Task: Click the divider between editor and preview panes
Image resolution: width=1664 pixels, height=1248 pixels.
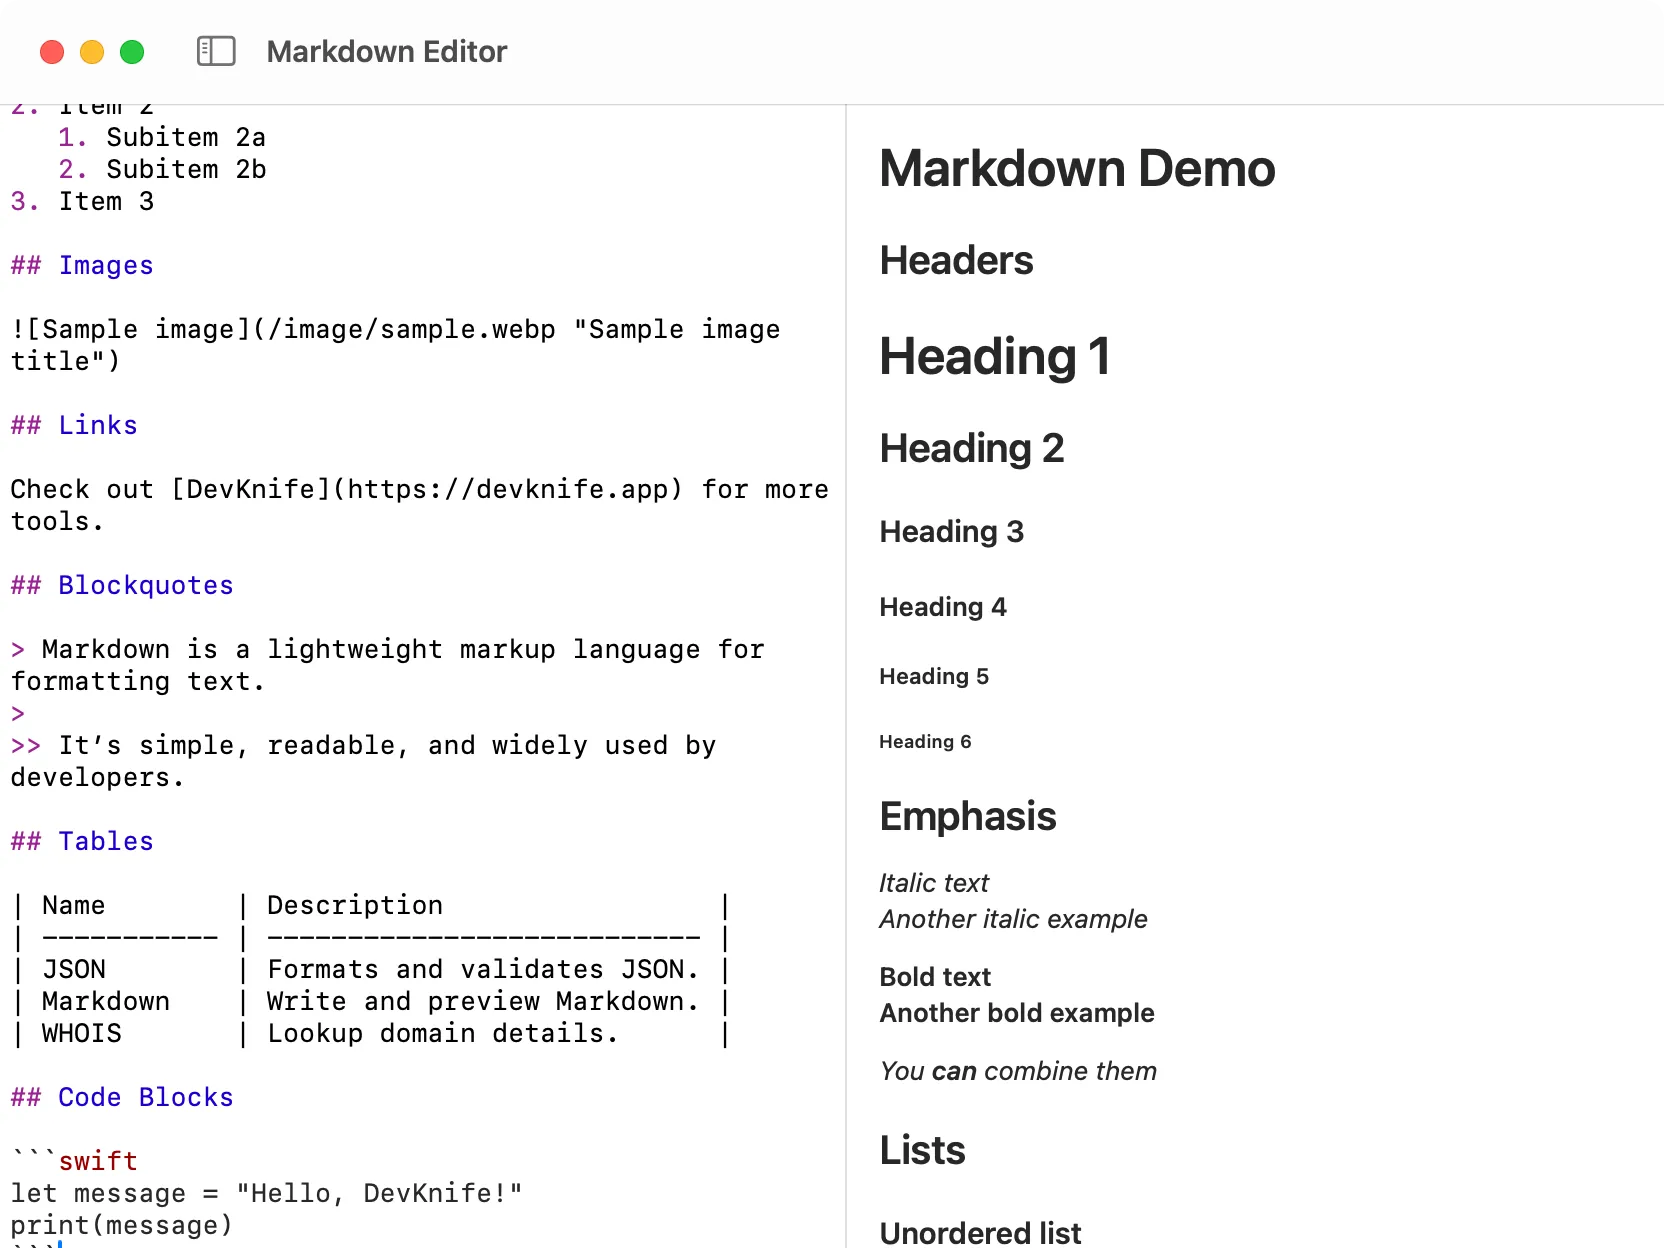Action: point(846,600)
